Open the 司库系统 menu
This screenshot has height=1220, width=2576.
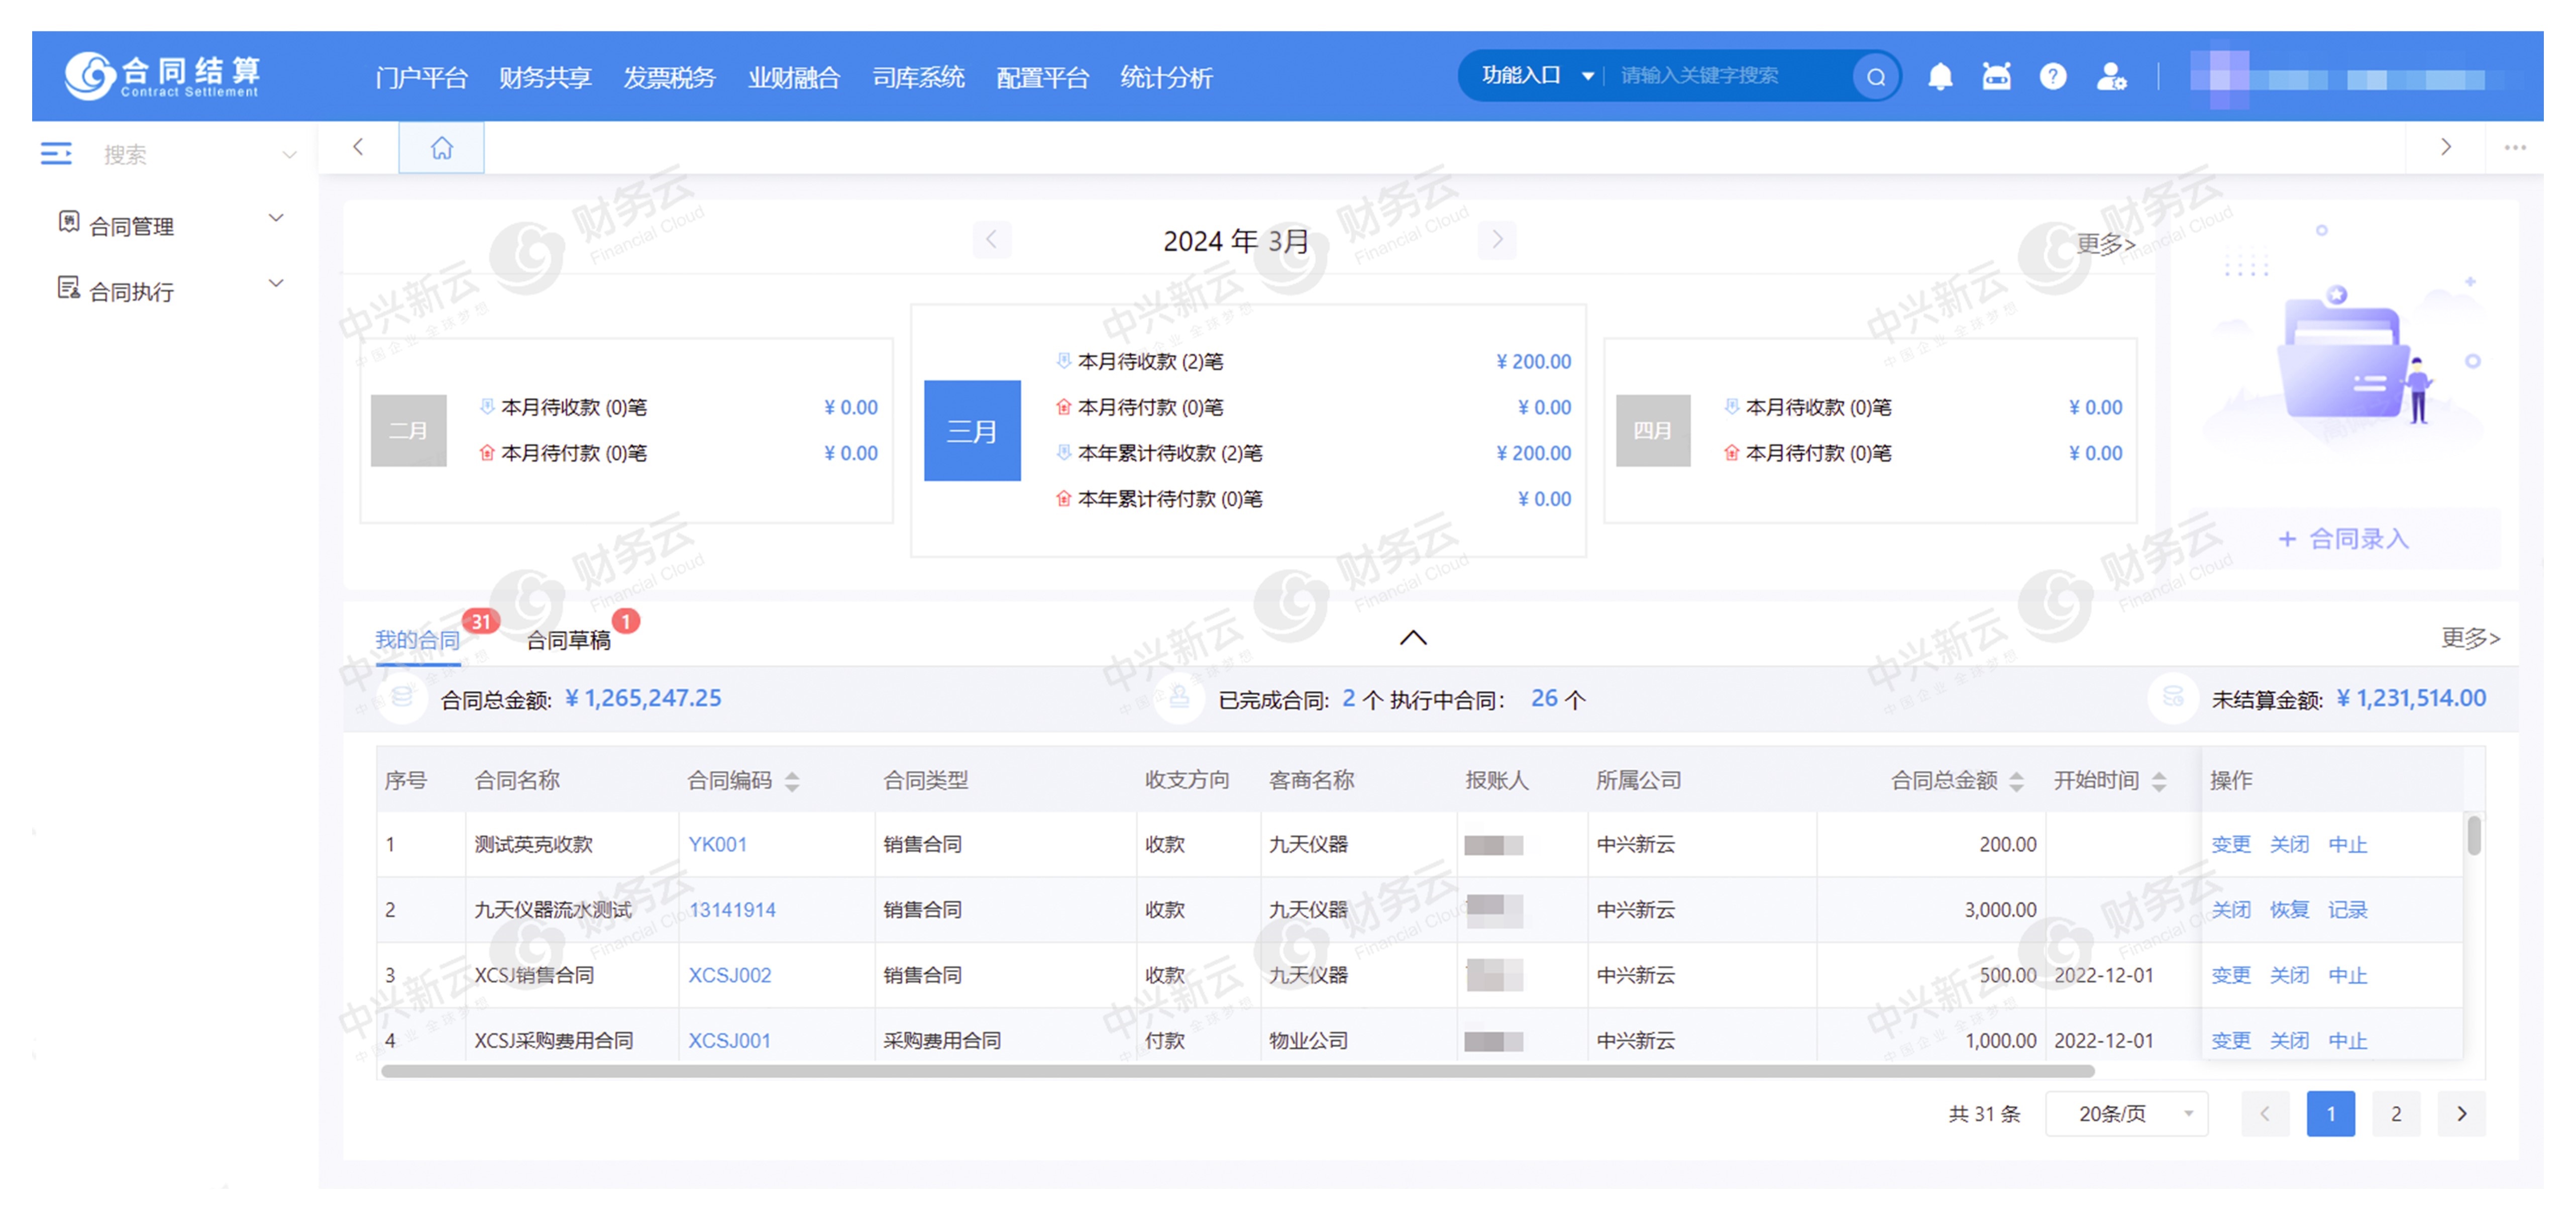pos(918,77)
